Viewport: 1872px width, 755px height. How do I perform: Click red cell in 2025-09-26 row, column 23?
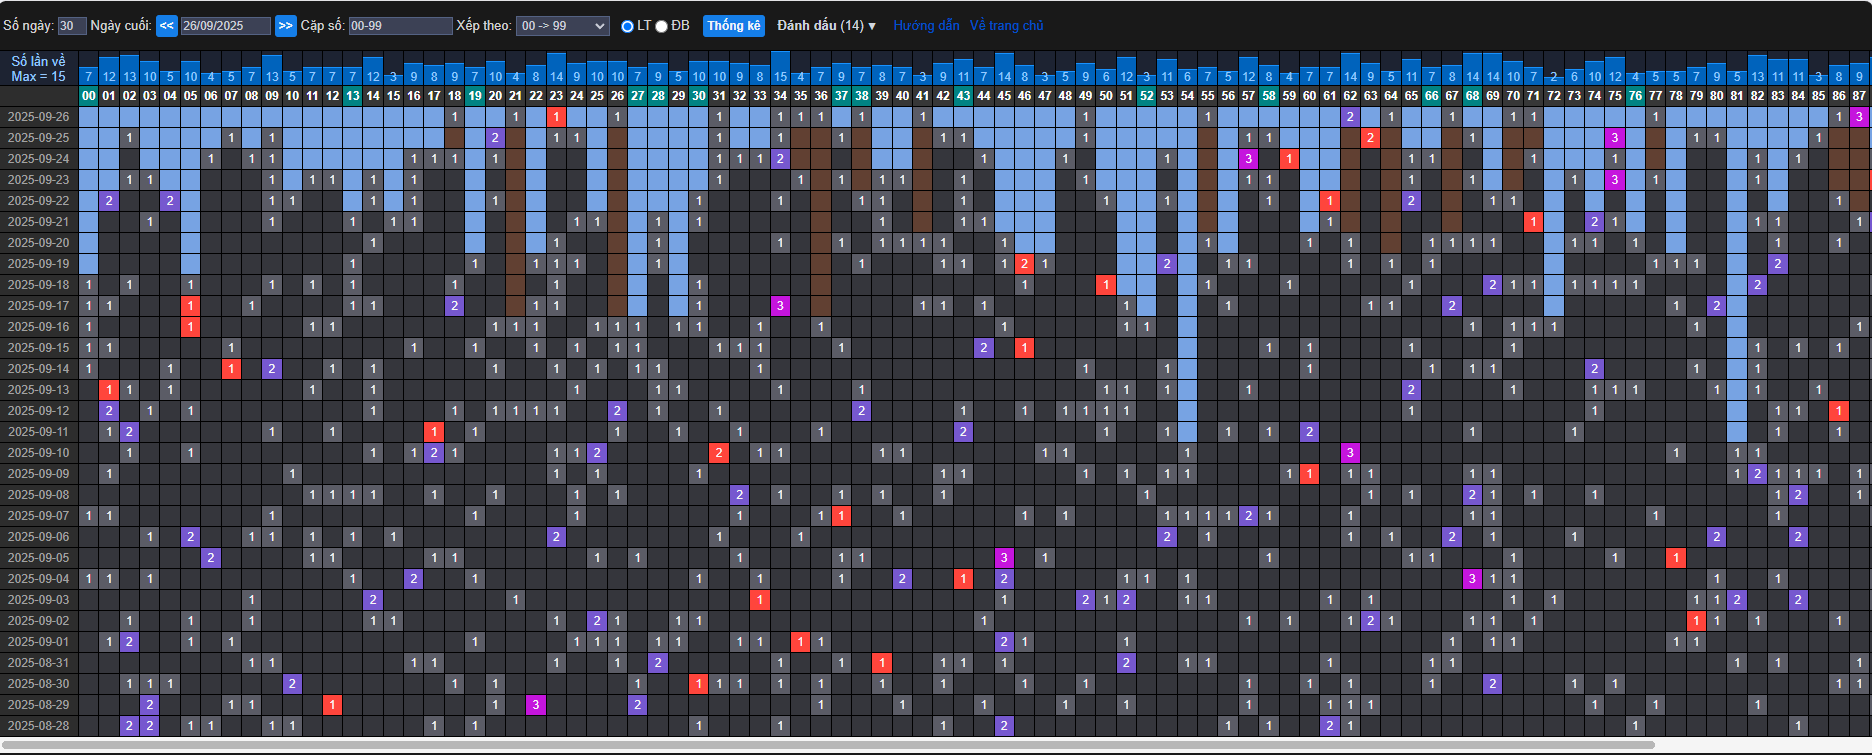point(556,117)
